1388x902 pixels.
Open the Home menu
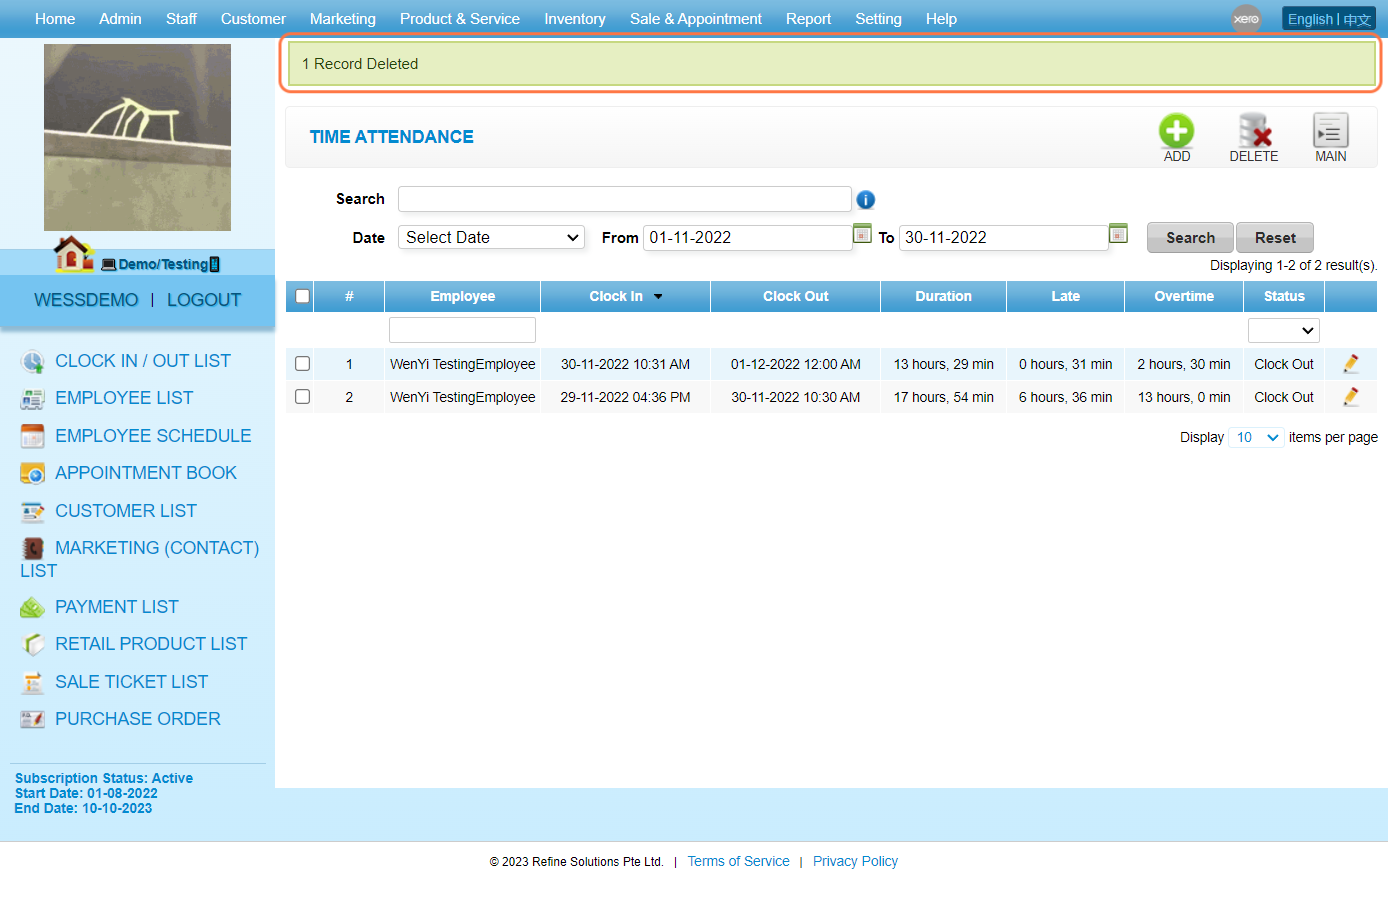[x=55, y=19]
